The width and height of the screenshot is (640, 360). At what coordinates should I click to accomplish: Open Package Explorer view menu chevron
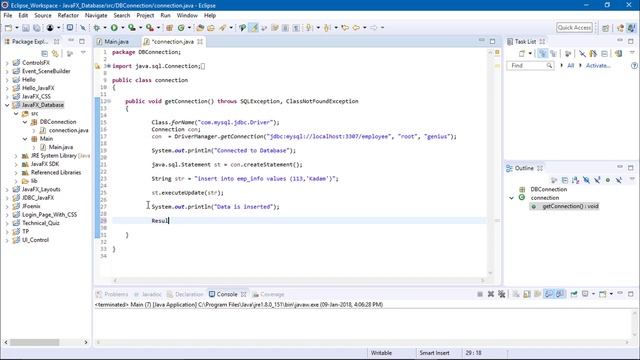click(x=83, y=53)
